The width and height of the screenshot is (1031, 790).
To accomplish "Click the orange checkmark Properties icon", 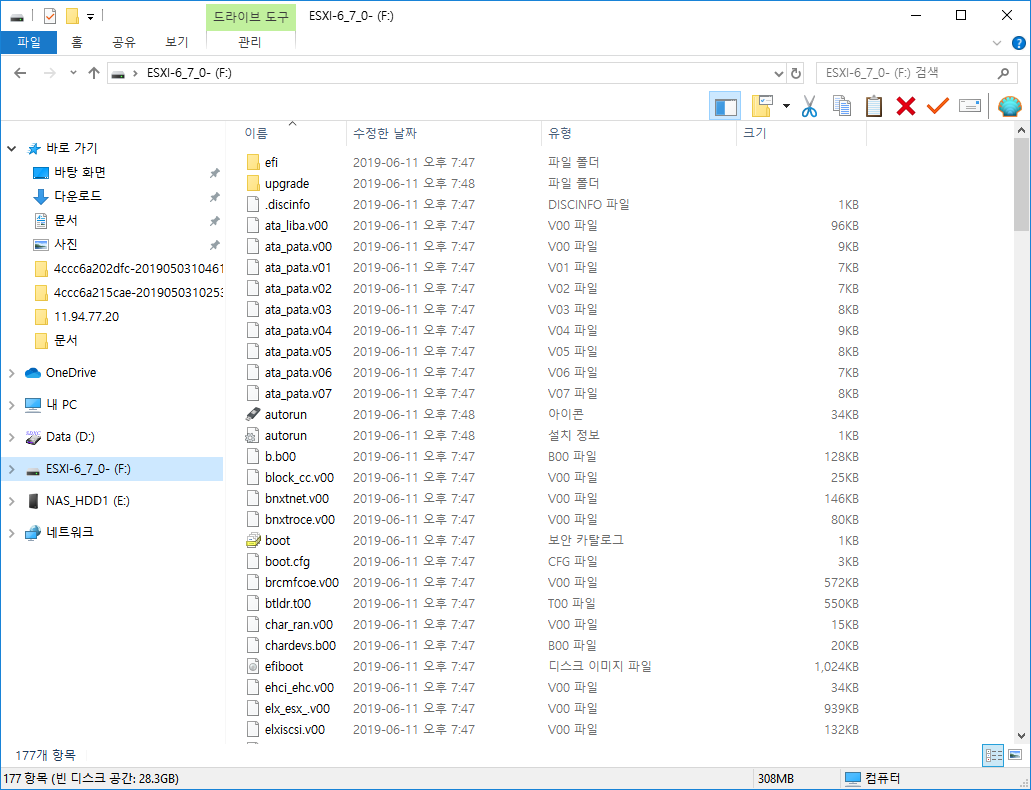I will pos(938,106).
